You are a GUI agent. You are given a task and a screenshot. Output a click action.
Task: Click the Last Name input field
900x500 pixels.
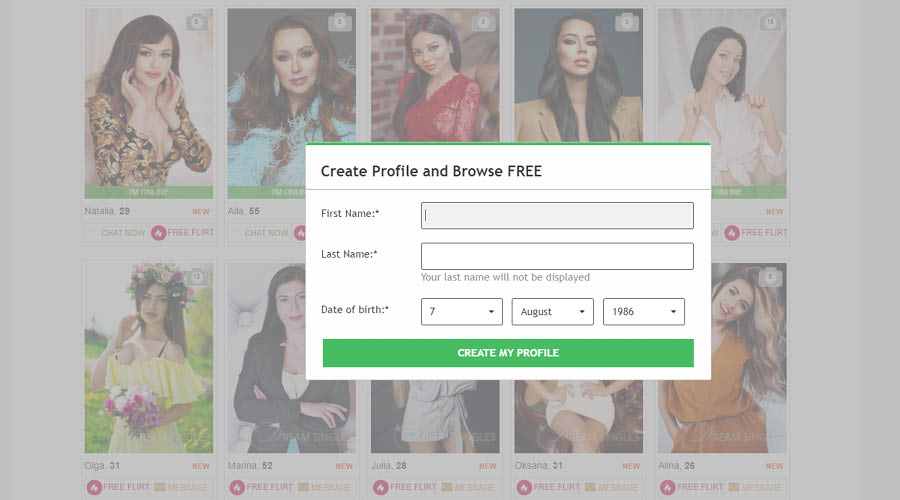[557, 256]
